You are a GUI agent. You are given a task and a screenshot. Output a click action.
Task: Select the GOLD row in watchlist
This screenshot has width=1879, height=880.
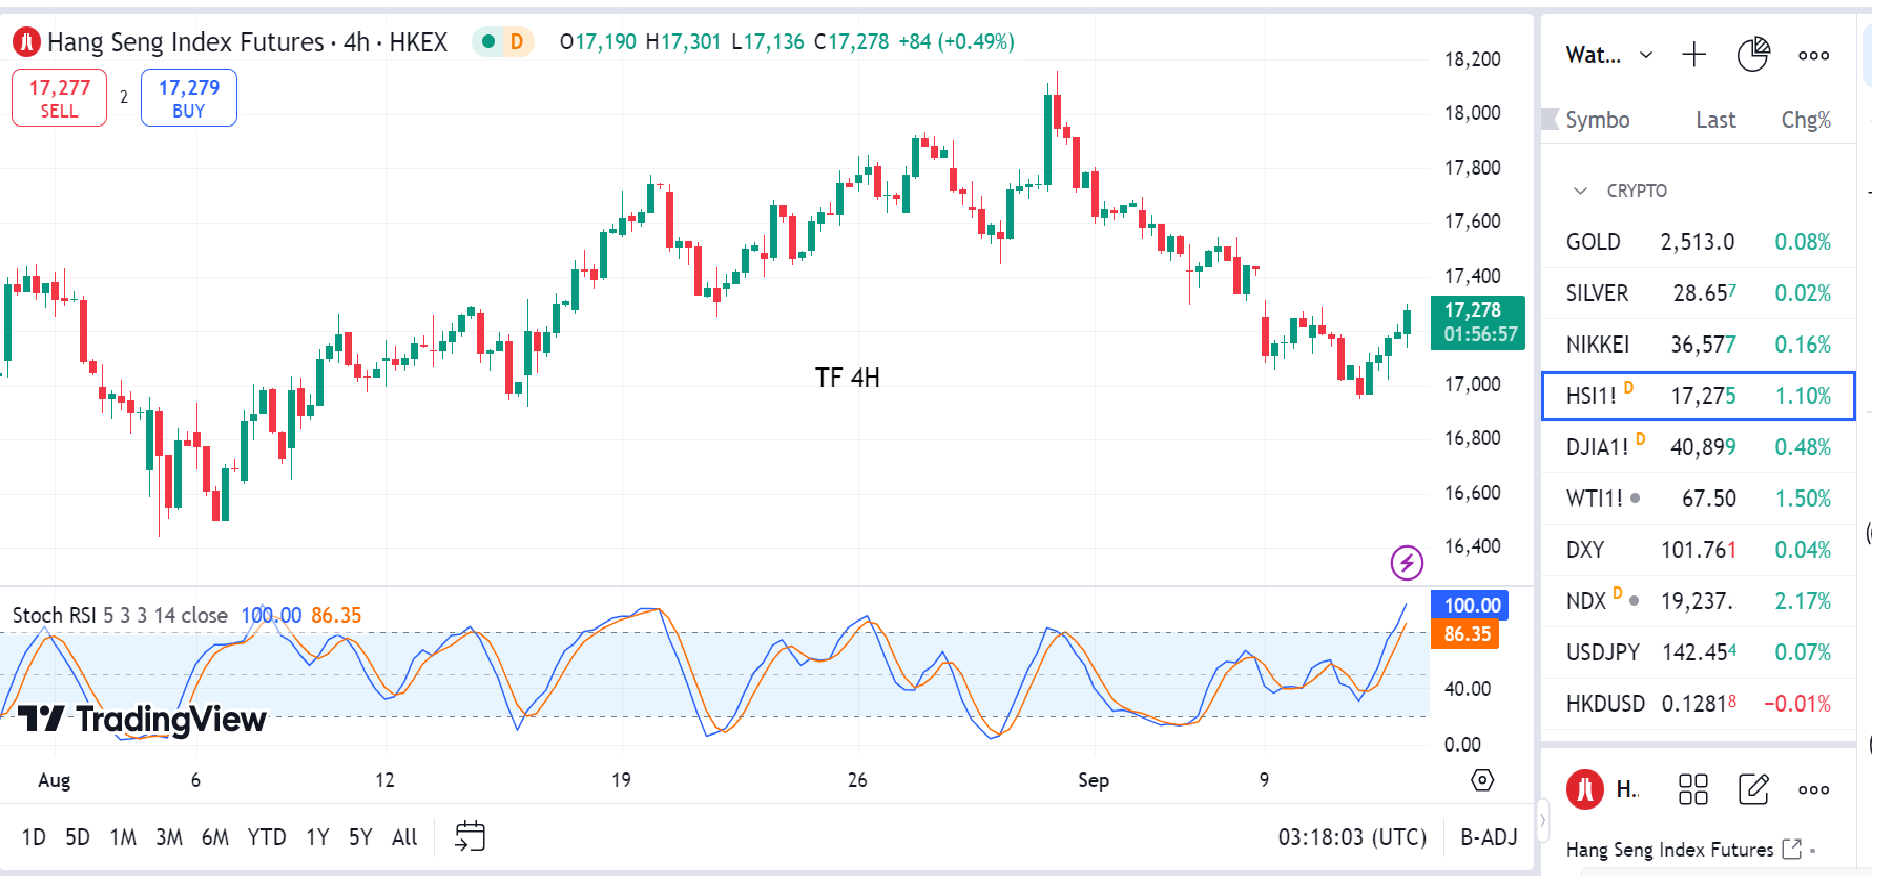tap(1697, 242)
